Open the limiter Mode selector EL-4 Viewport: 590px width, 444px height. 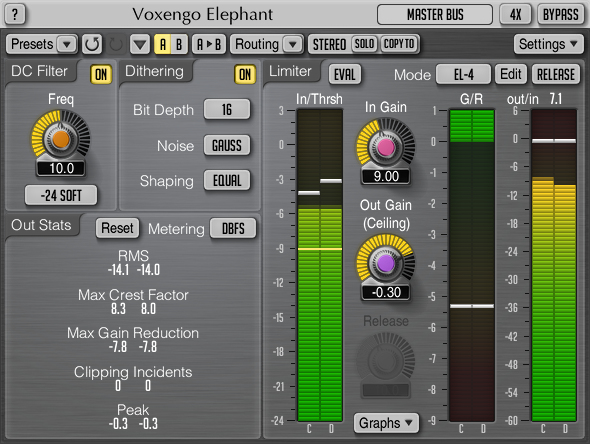(464, 74)
